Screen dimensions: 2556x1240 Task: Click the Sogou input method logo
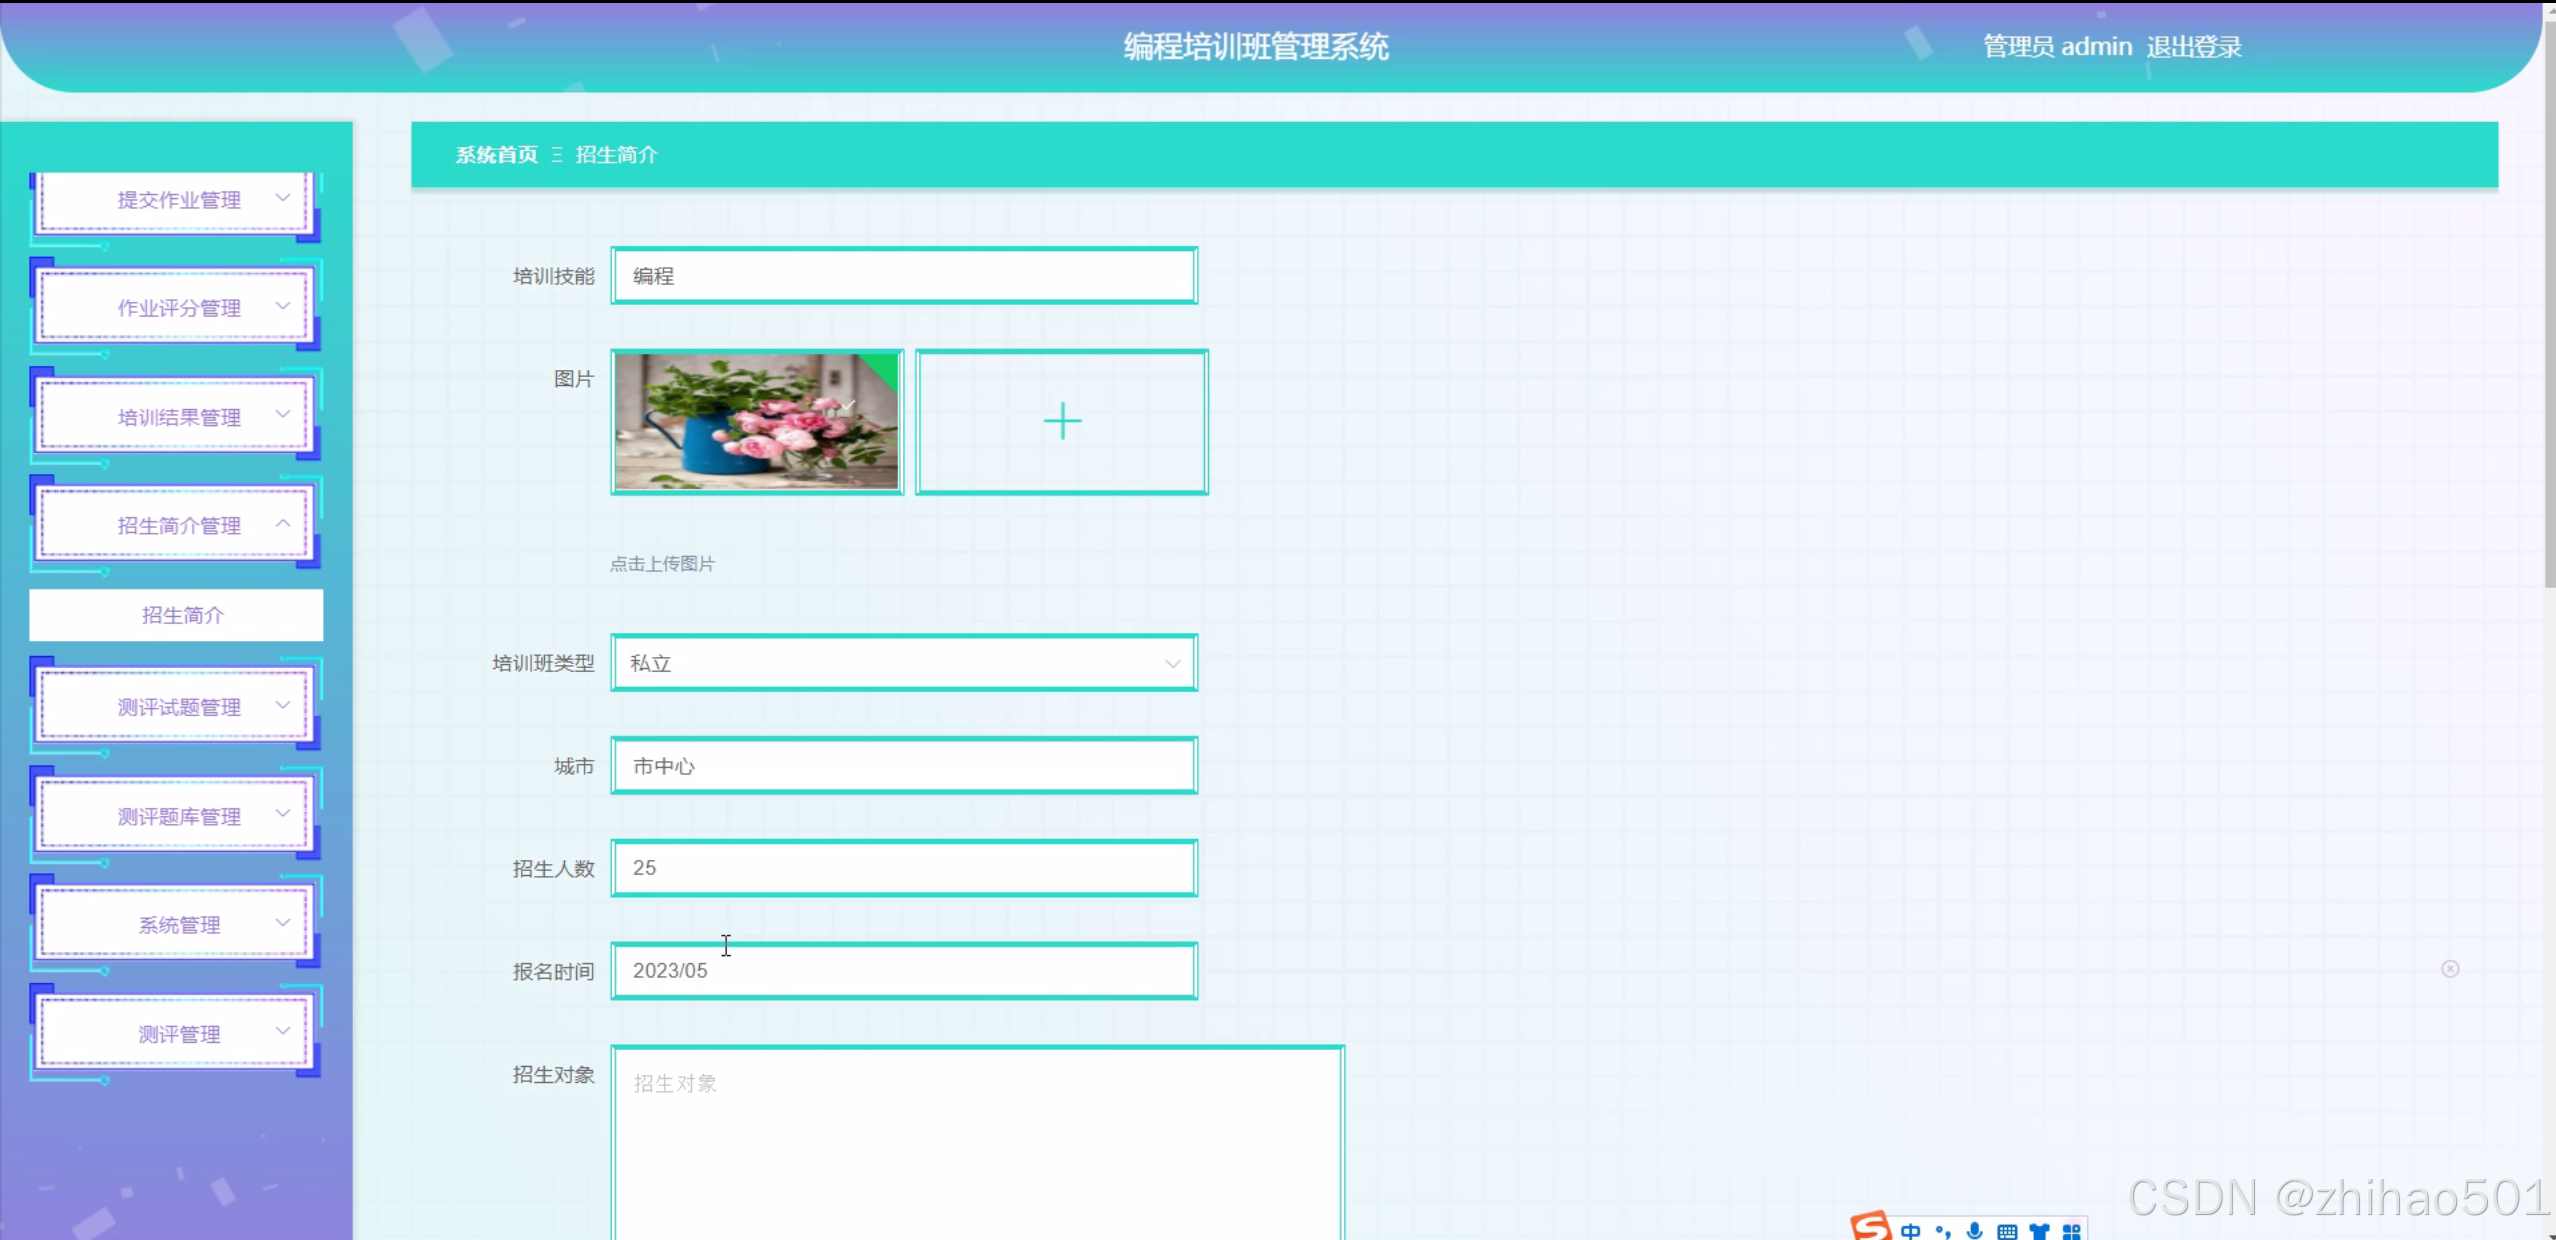[1871, 1226]
